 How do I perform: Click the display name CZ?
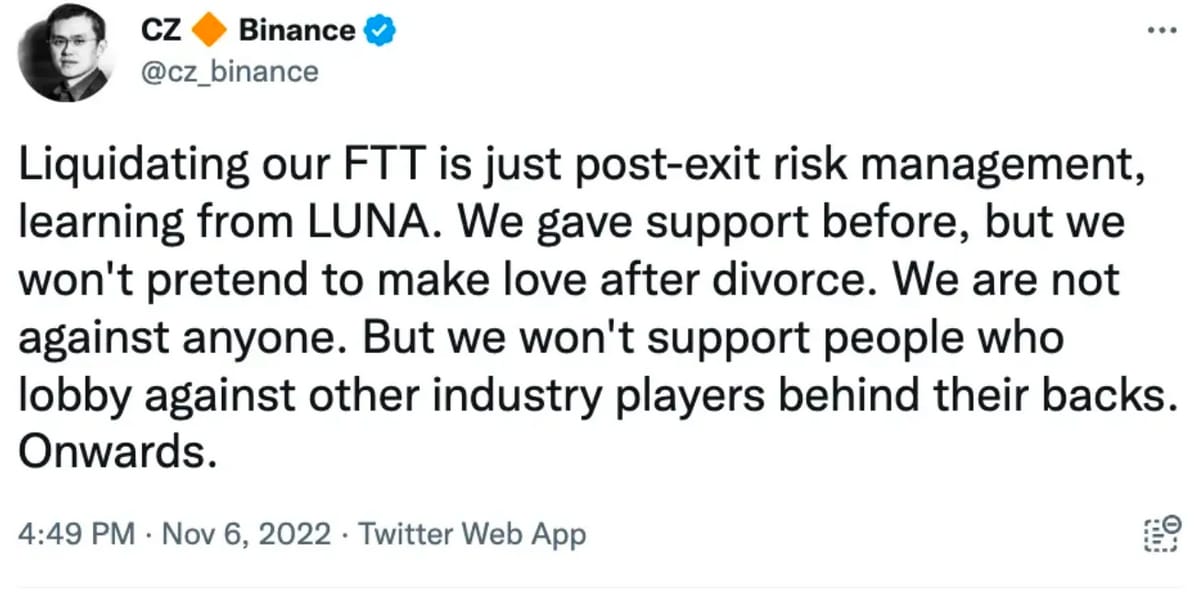[x=161, y=31]
